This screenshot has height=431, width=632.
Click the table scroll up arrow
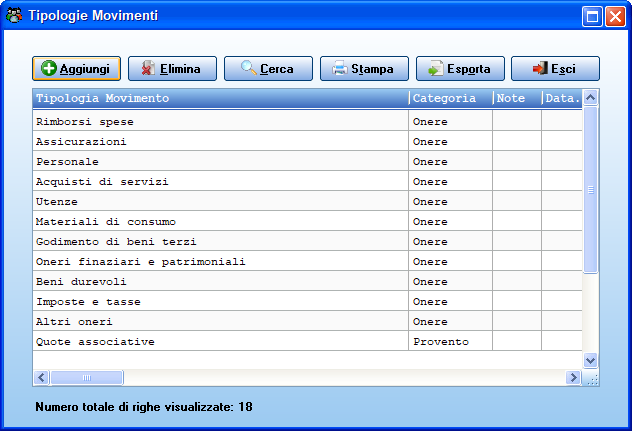[590, 98]
